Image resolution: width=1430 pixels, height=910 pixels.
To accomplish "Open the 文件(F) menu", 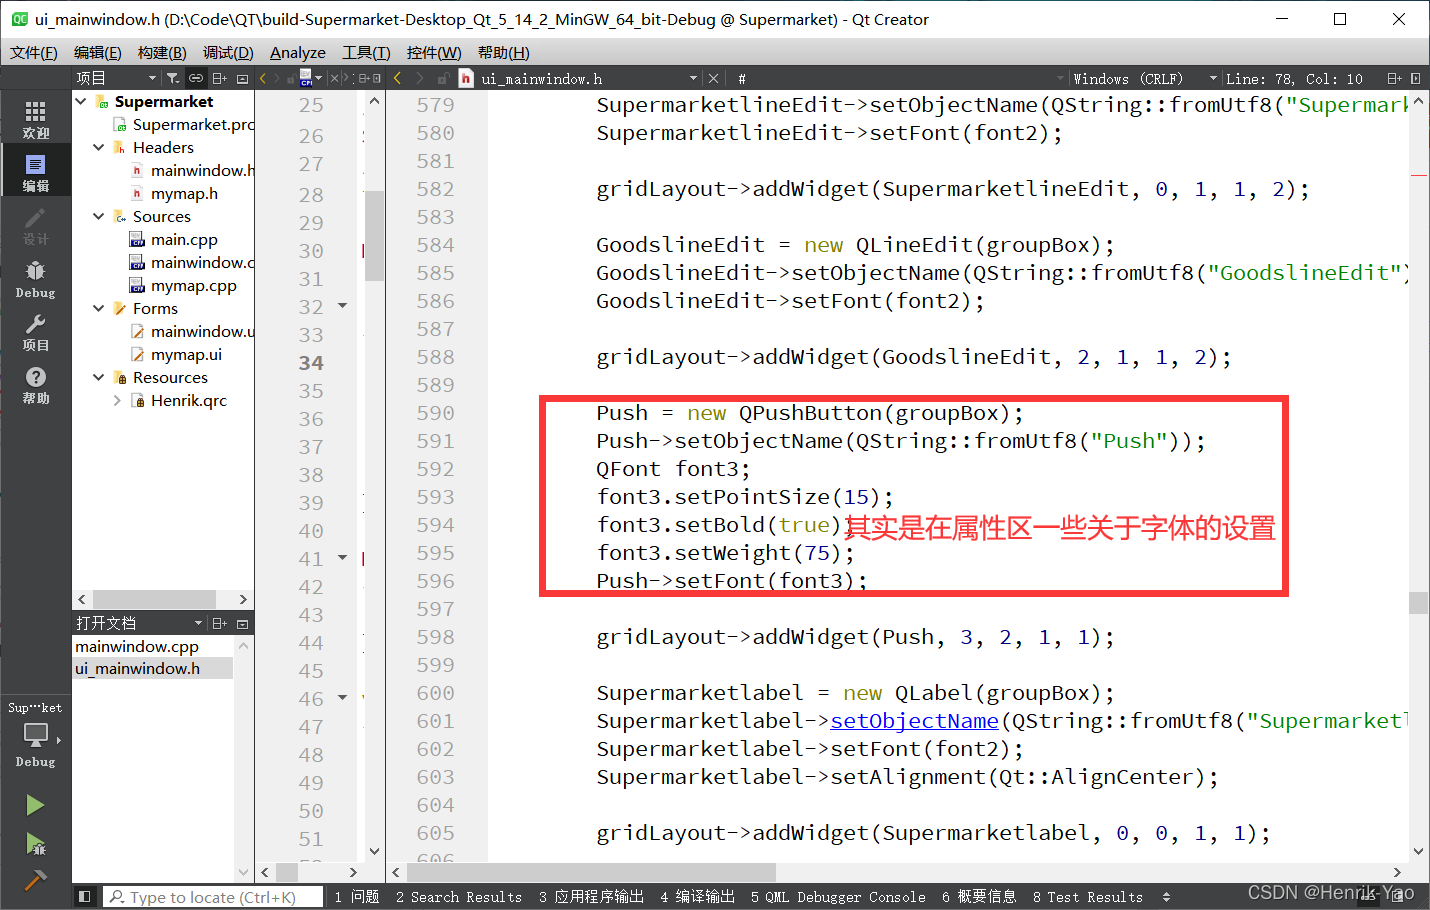I will pyautogui.click(x=34, y=52).
